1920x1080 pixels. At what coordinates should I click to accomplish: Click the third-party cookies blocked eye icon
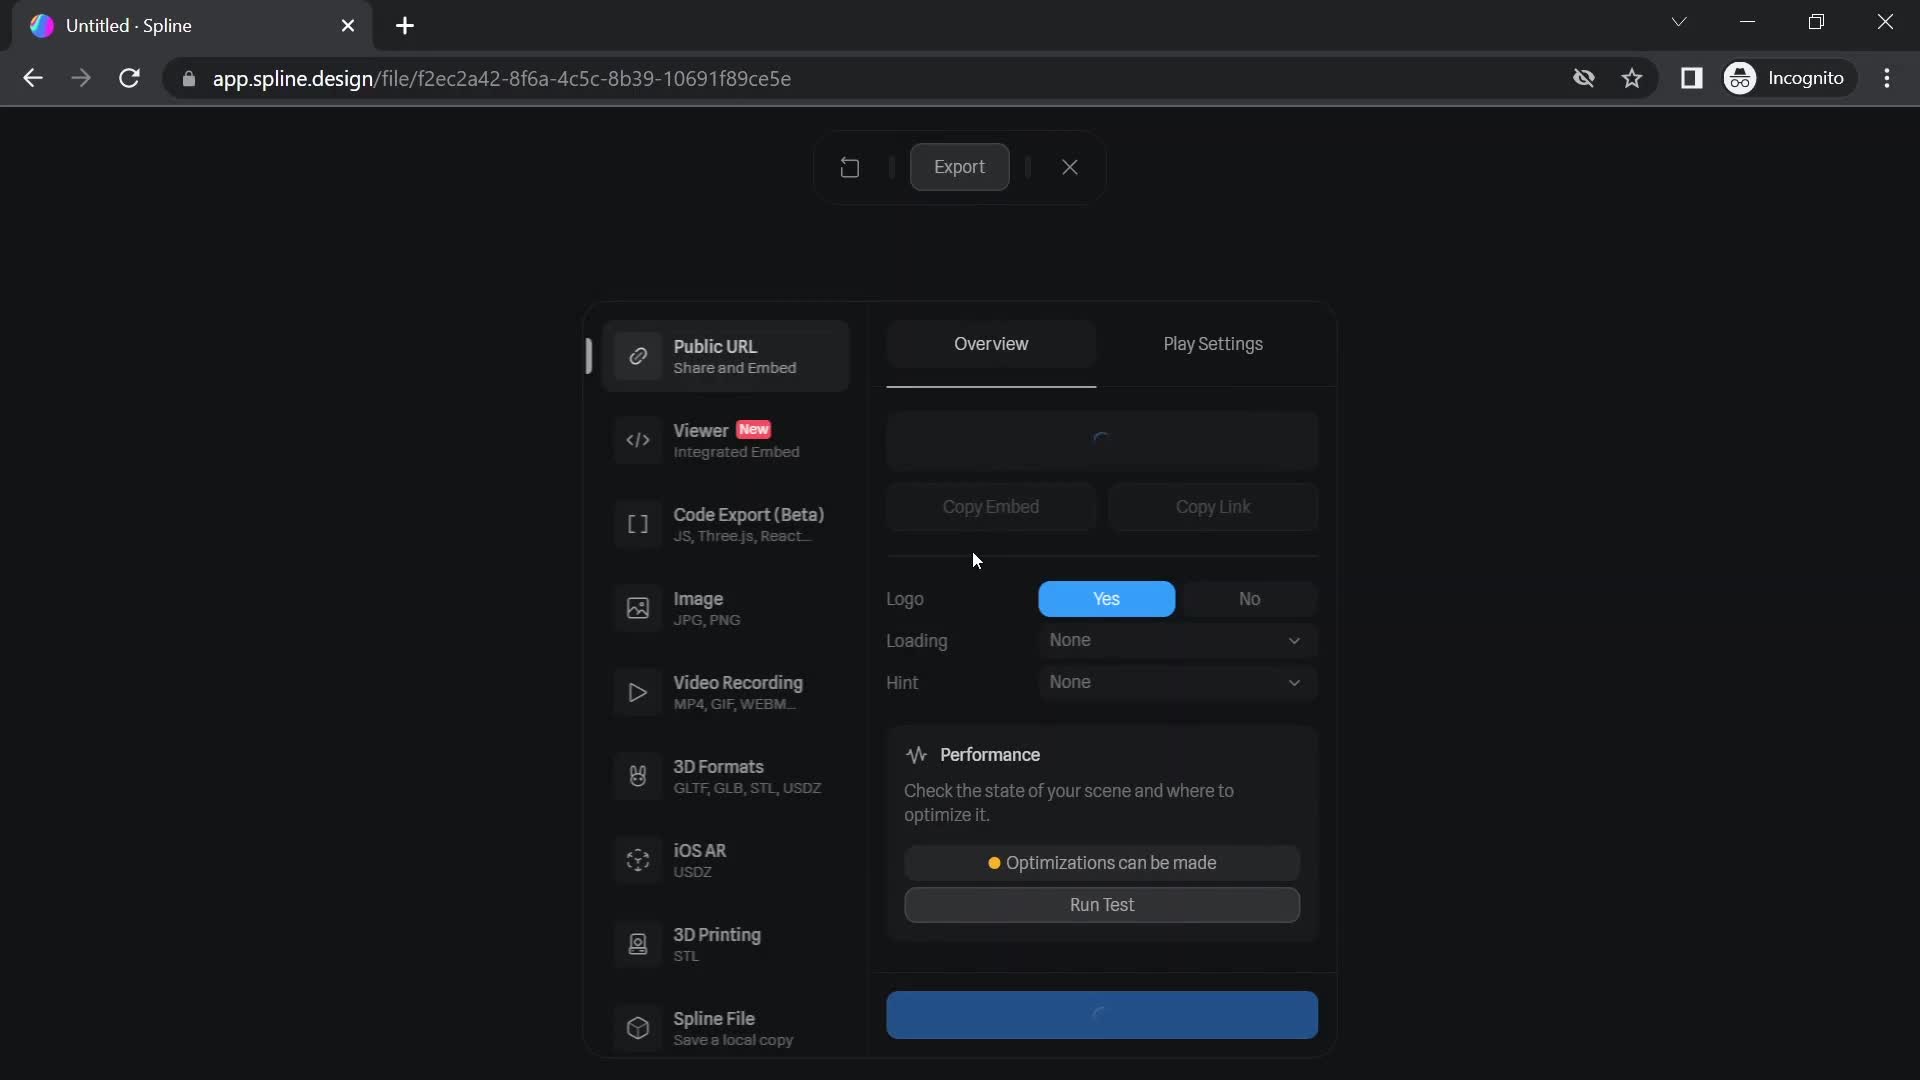[x=1583, y=78]
